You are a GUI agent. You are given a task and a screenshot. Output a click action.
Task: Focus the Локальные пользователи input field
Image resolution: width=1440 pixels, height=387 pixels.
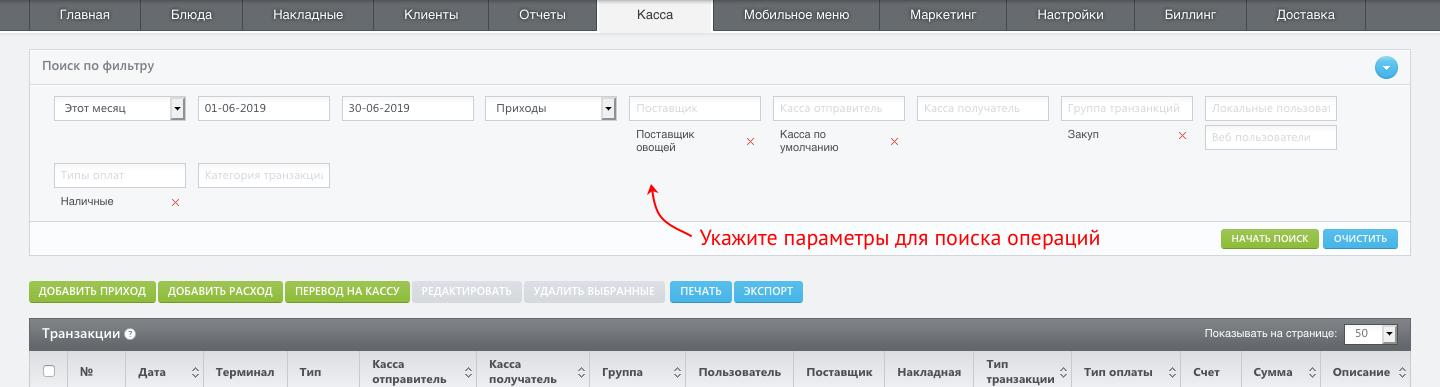tap(1271, 108)
